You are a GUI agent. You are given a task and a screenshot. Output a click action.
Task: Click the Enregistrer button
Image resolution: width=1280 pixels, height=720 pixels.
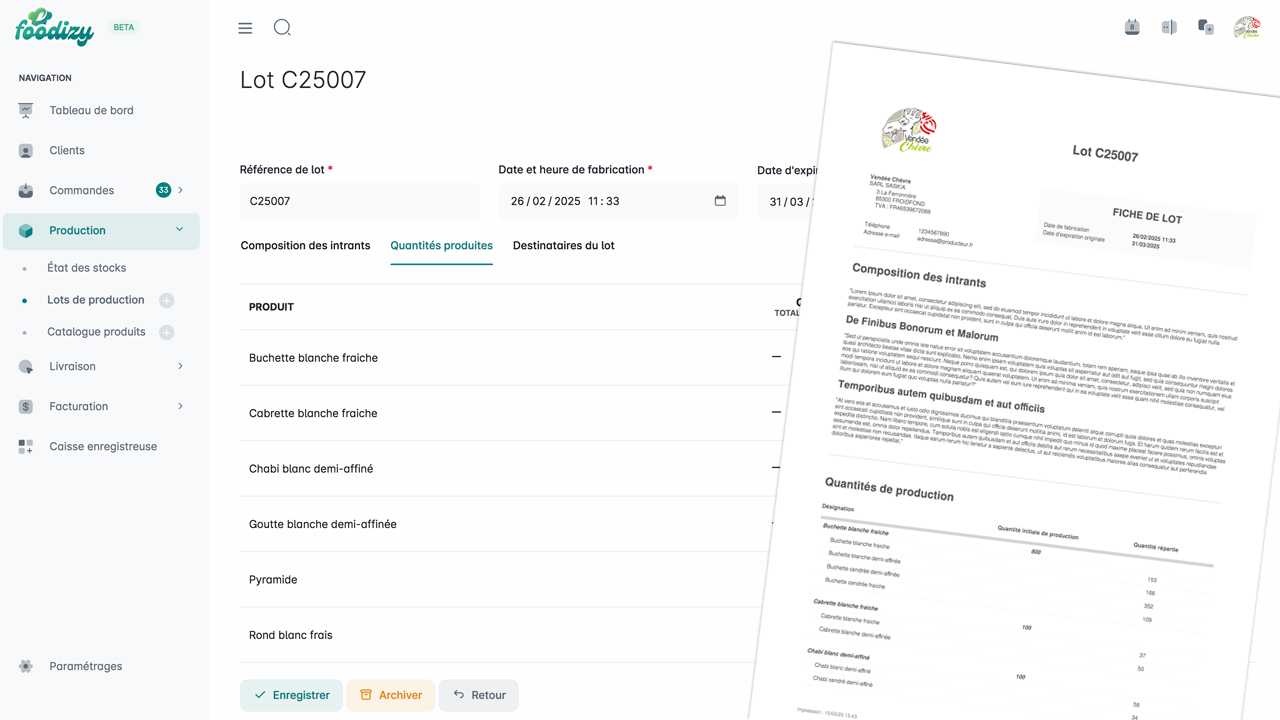[x=291, y=695]
